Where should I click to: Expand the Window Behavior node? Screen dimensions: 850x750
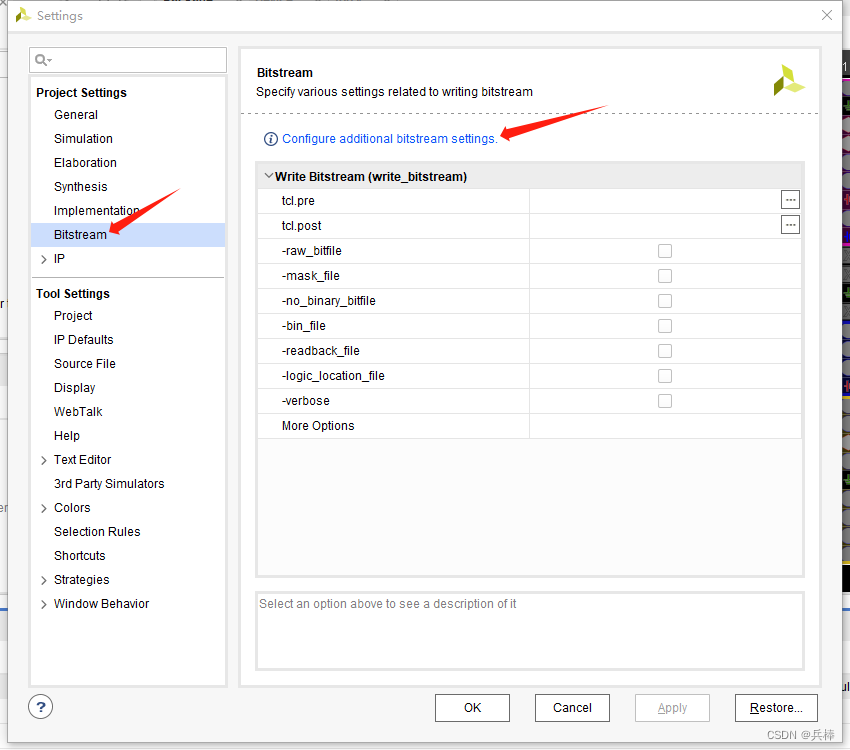coord(44,604)
